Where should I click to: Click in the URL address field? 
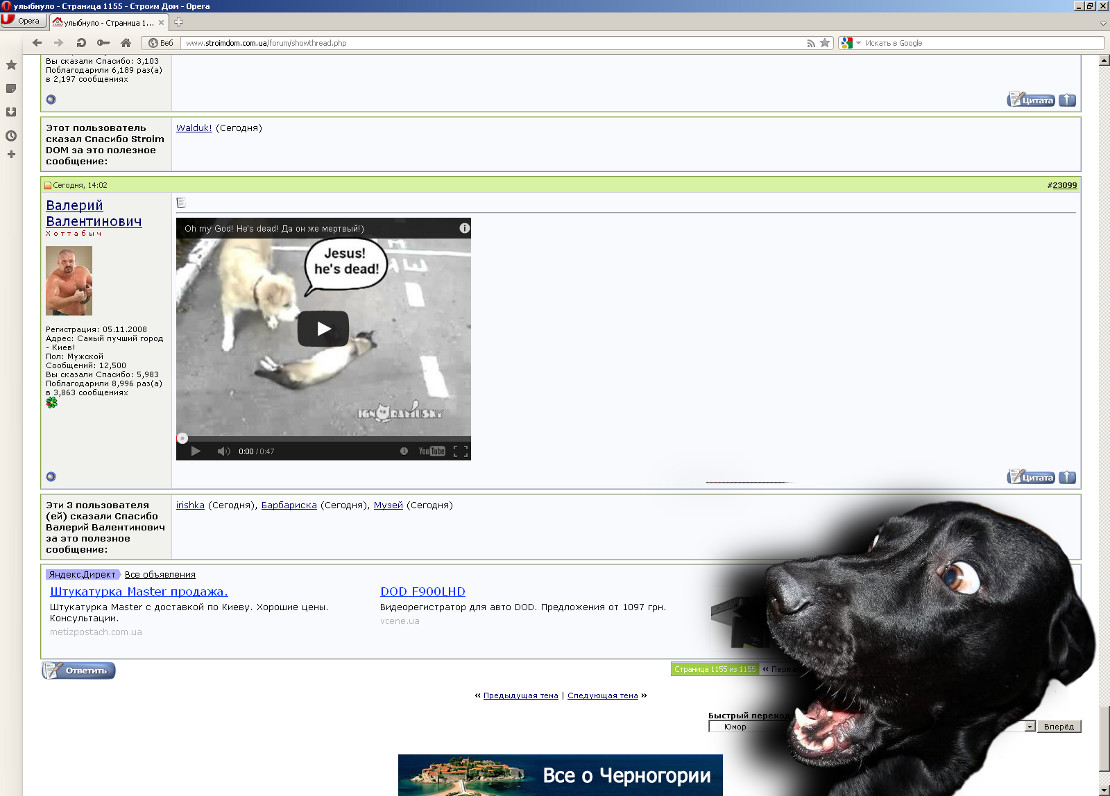click(x=492, y=43)
